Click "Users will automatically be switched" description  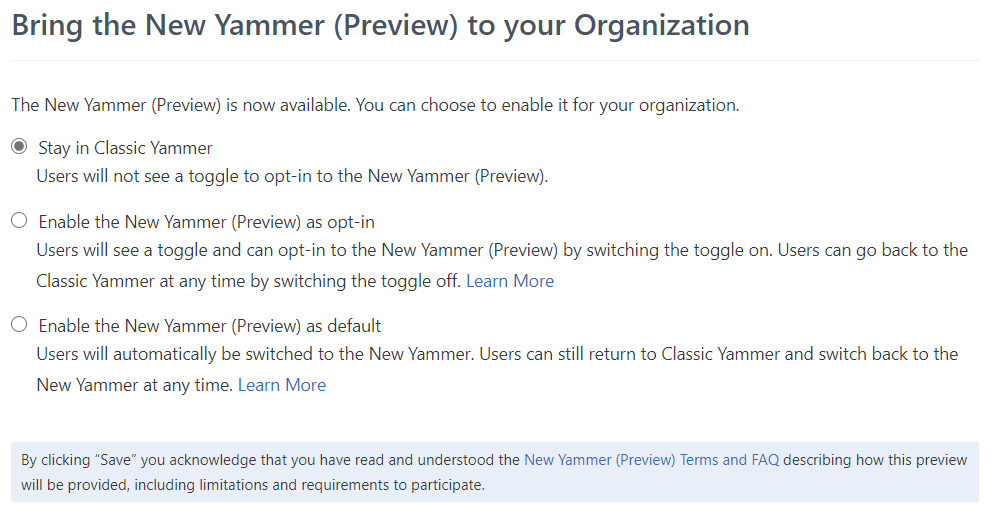pos(300,354)
